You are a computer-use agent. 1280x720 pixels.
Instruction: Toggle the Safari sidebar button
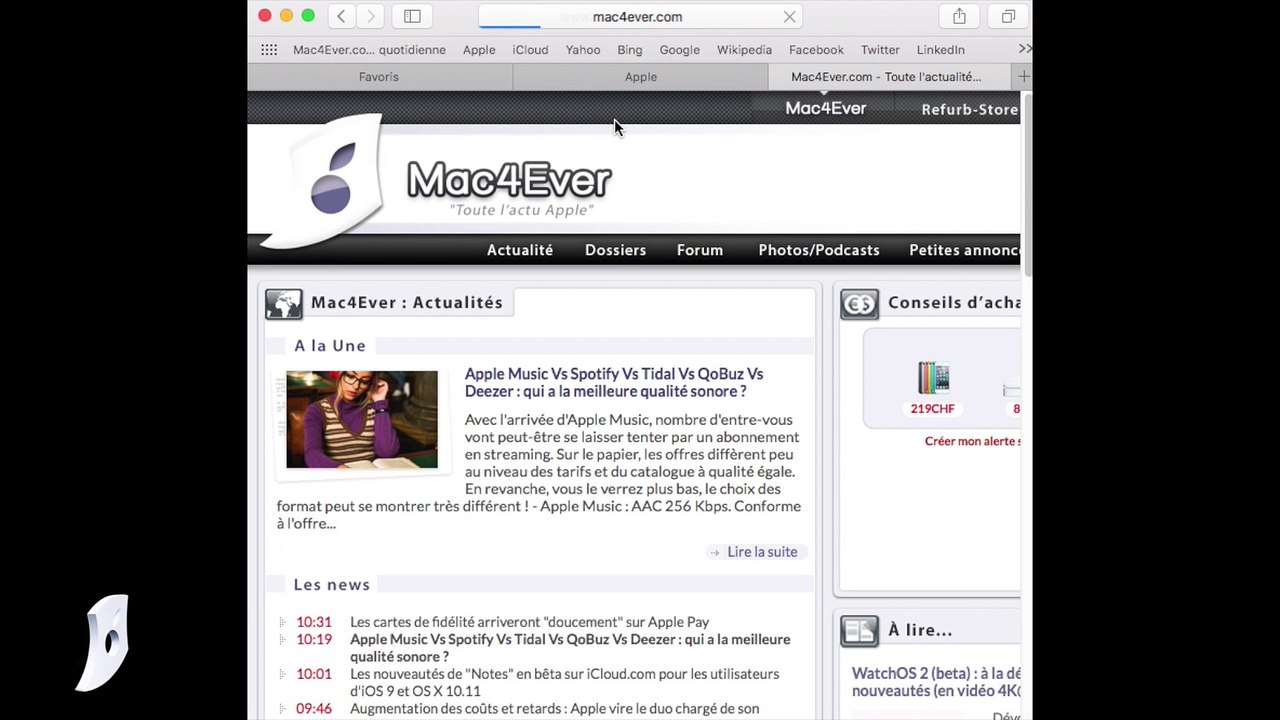[412, 16]
